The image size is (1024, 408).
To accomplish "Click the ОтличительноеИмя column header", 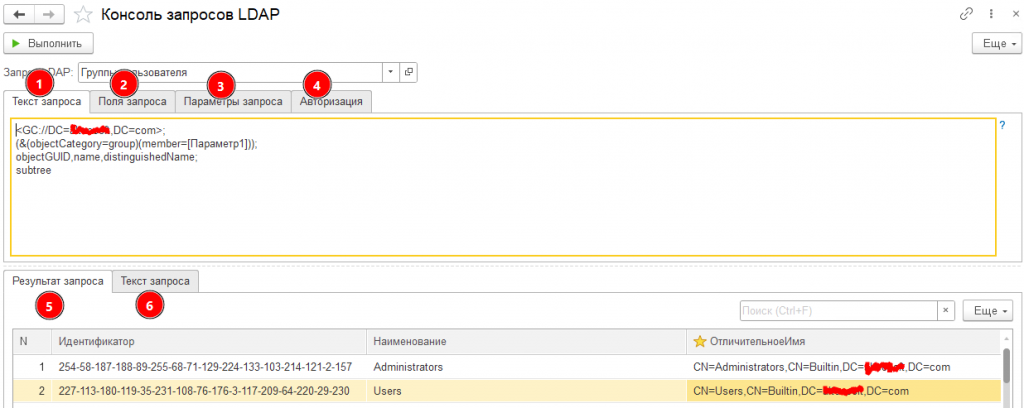I will (x=842, y=341).
